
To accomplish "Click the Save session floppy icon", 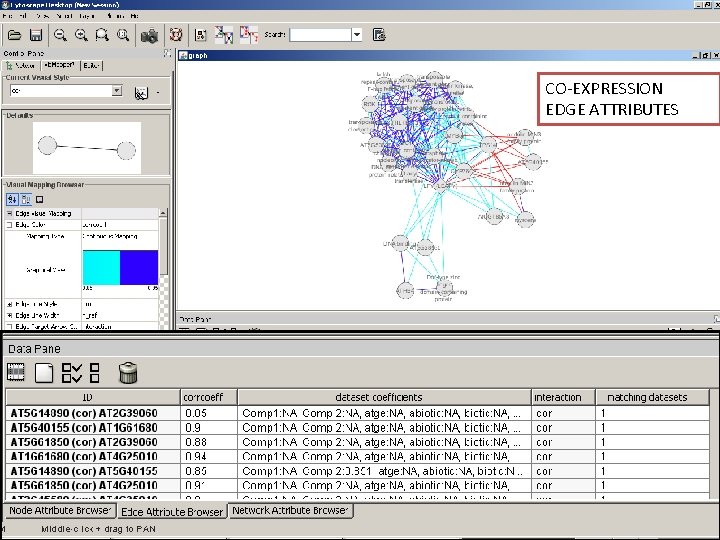I will tap(36, 35).
